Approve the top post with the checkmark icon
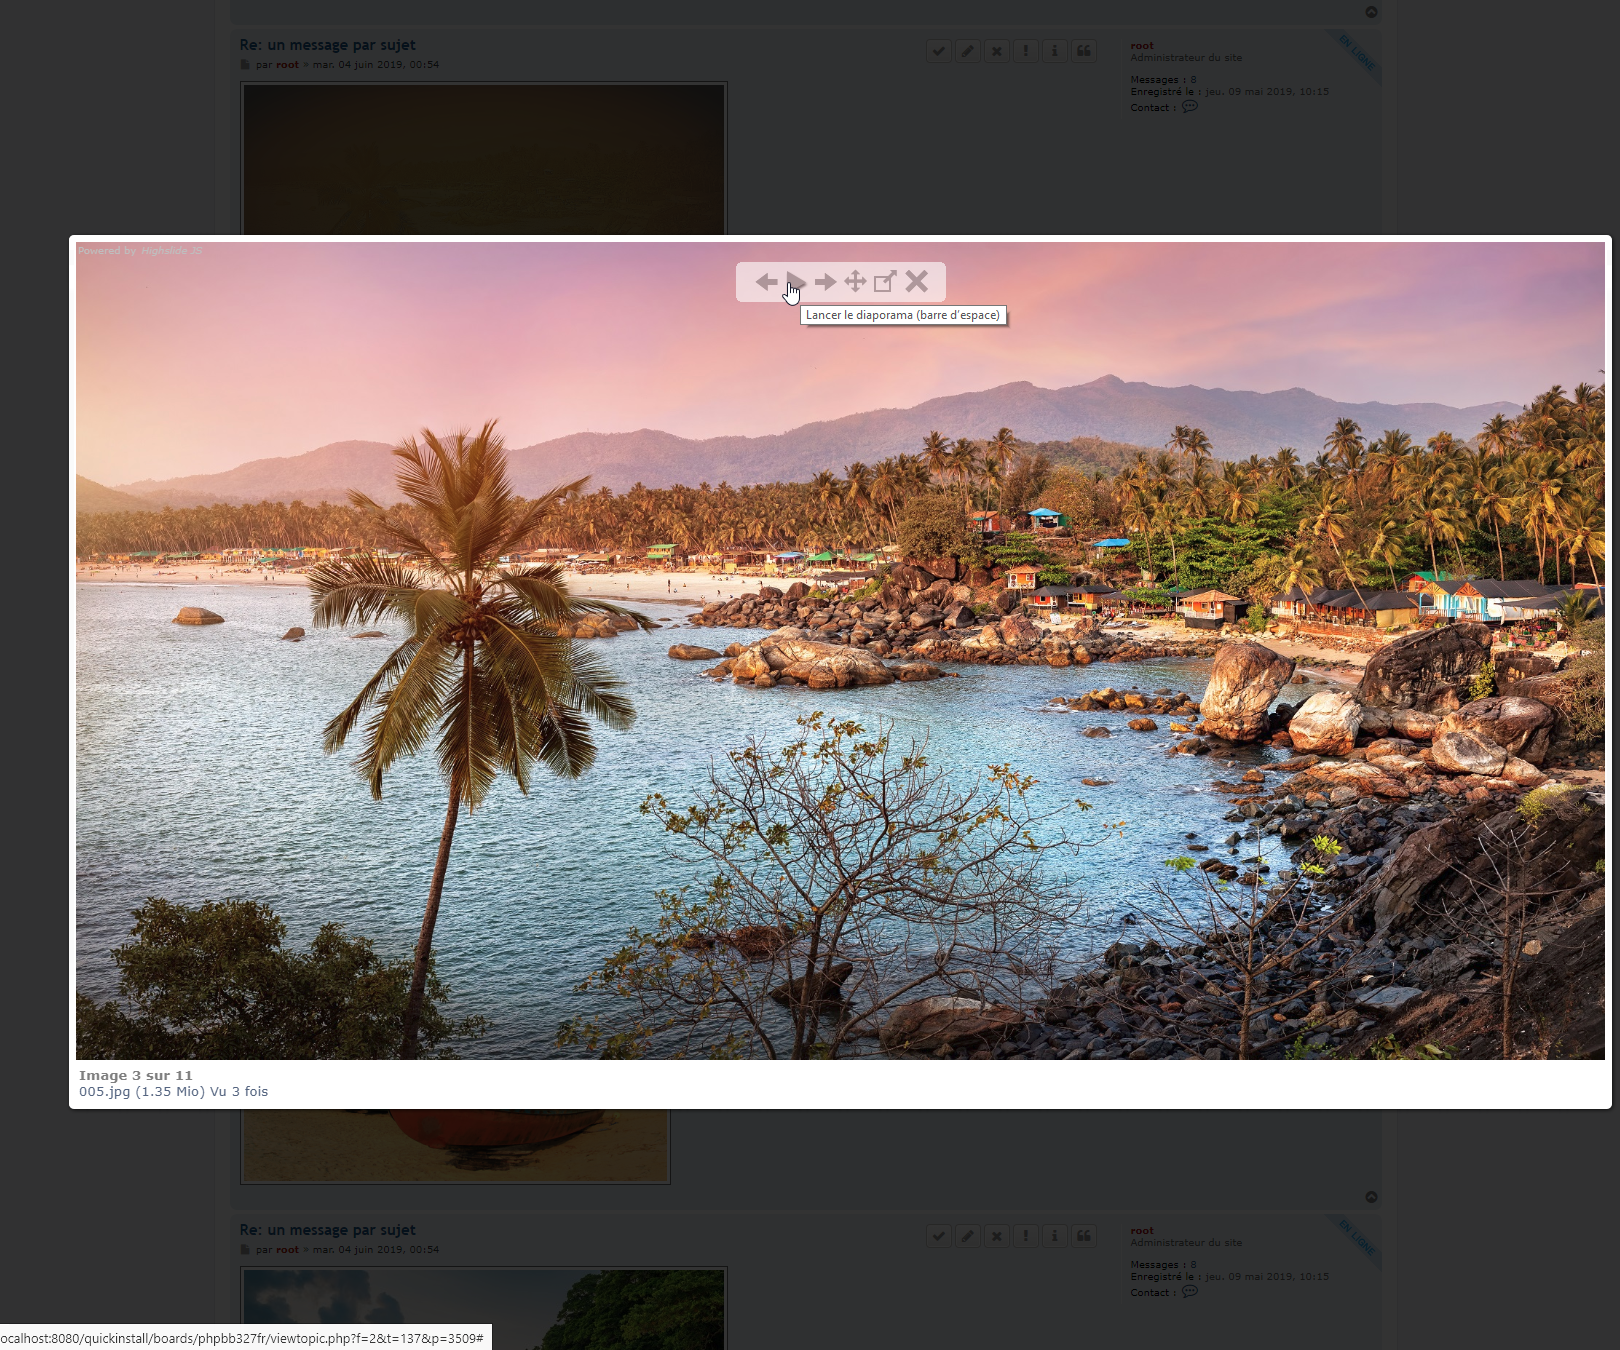Image resolution: width=1620 pixels, height=1350 pixels. point(939,51)
